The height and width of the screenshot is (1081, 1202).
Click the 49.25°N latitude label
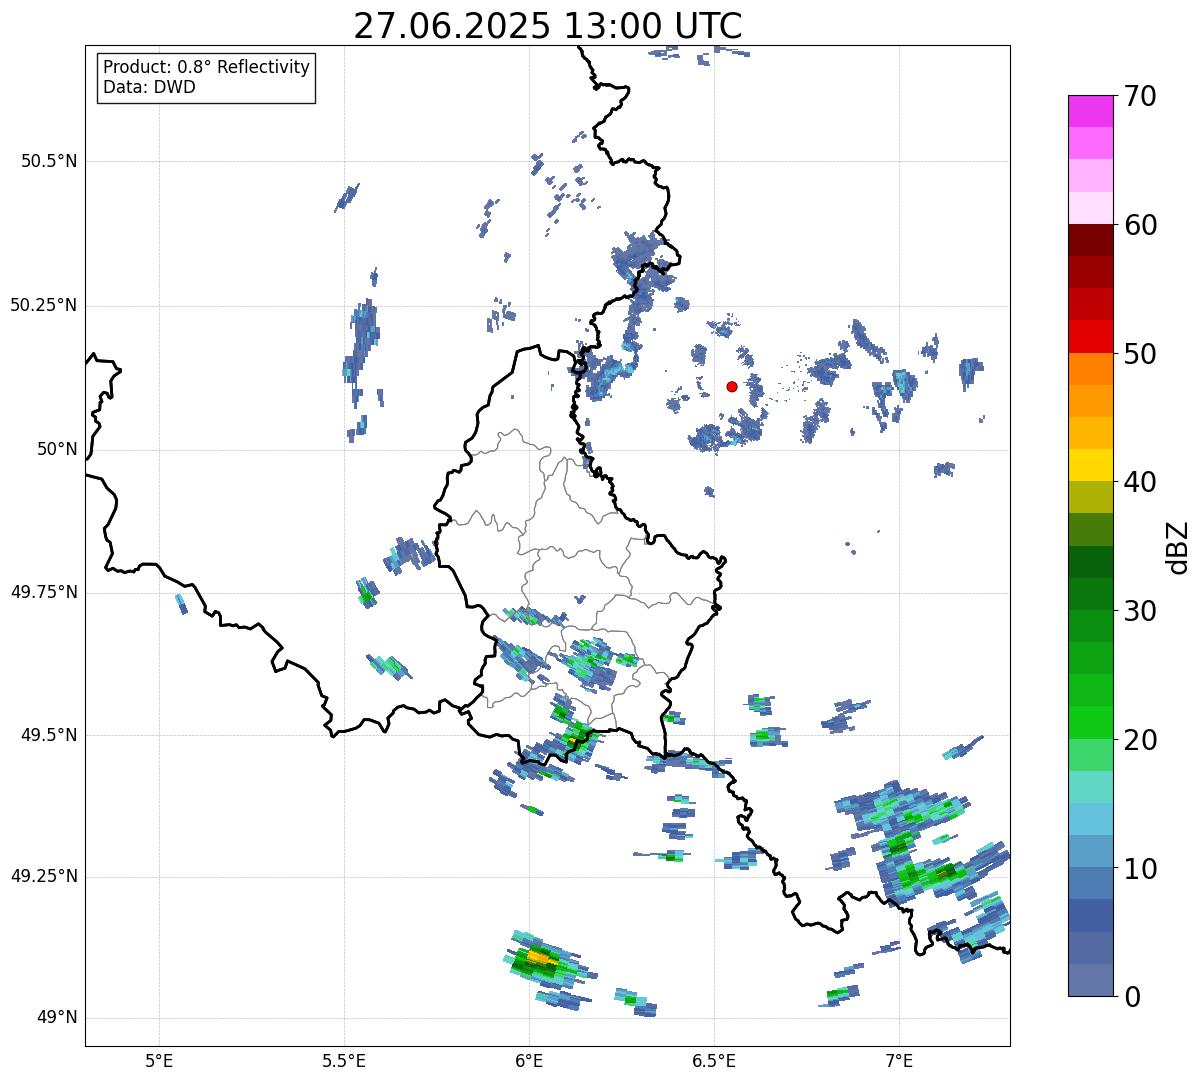point(44,876)
